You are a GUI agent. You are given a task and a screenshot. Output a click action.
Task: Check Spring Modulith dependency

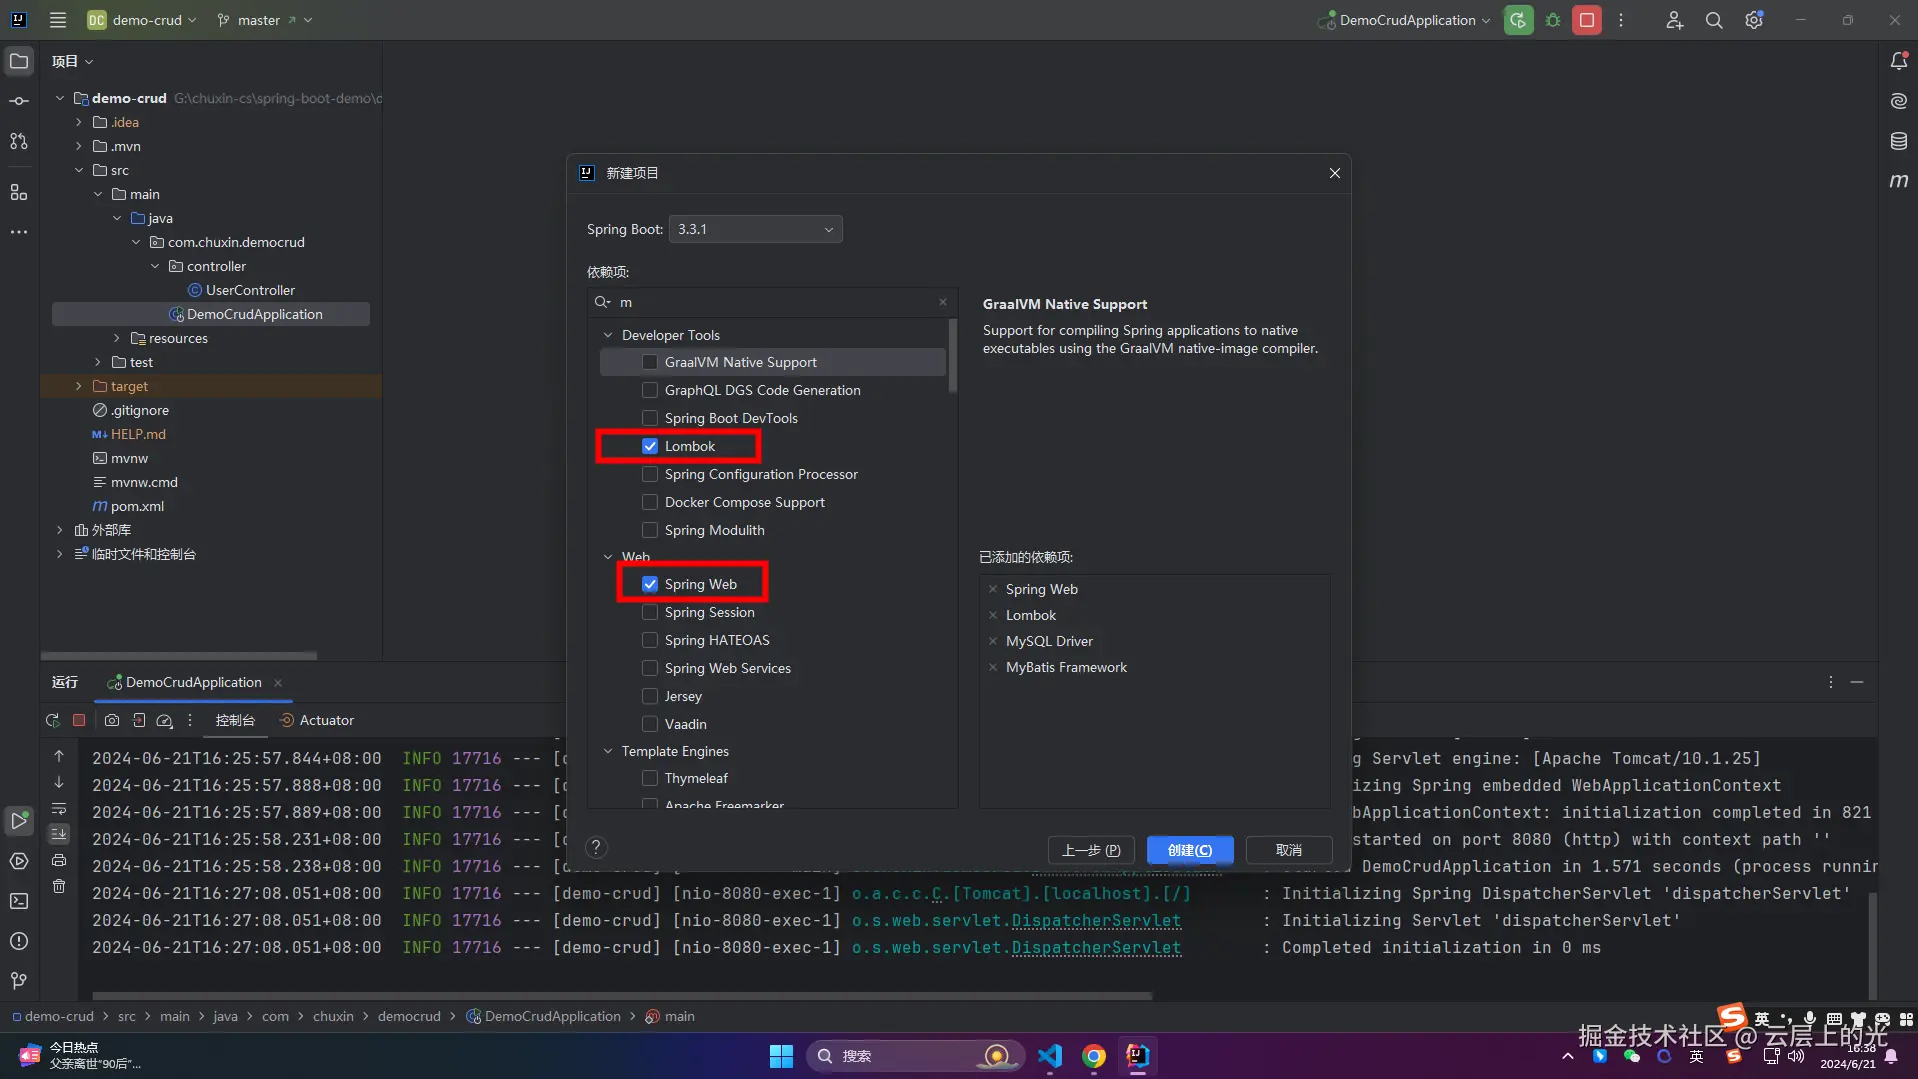650,530
